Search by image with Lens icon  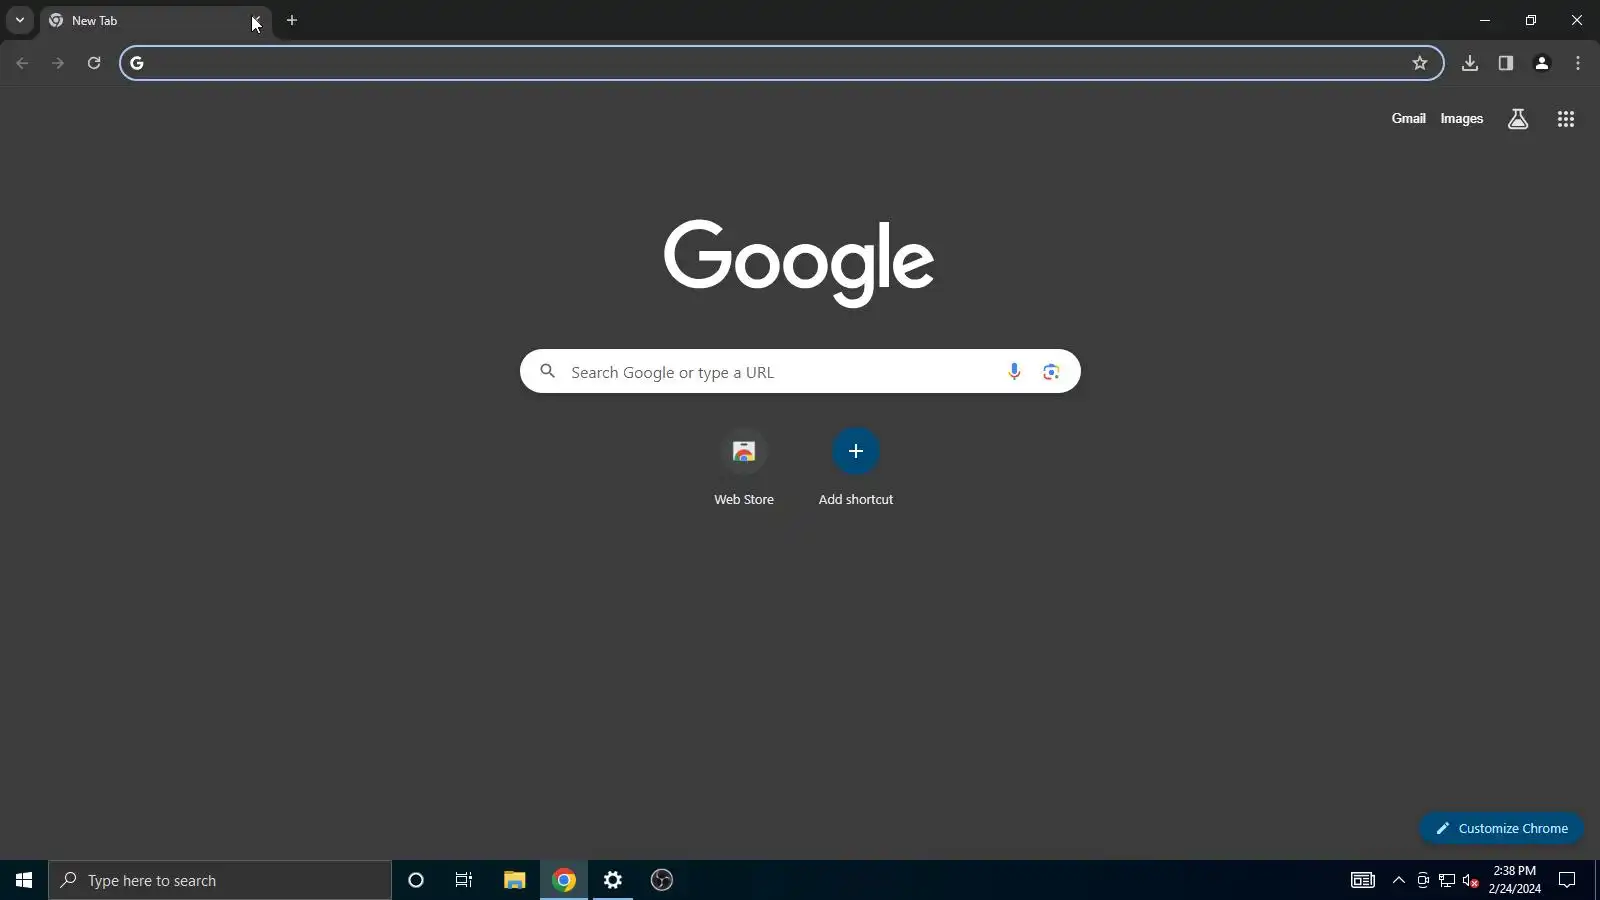coord(1050,371)
